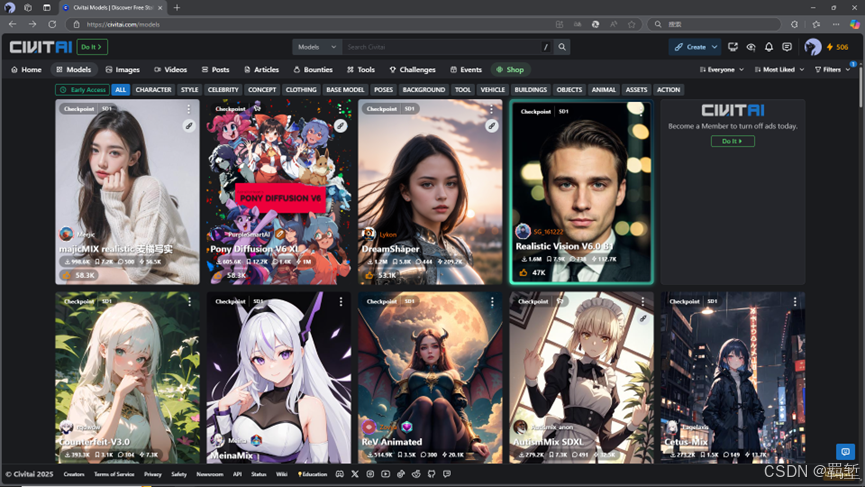The height and width of the screenshot is (487, 865).
Task: Open the ReV Animated model thumbnail
Action: 430,377
